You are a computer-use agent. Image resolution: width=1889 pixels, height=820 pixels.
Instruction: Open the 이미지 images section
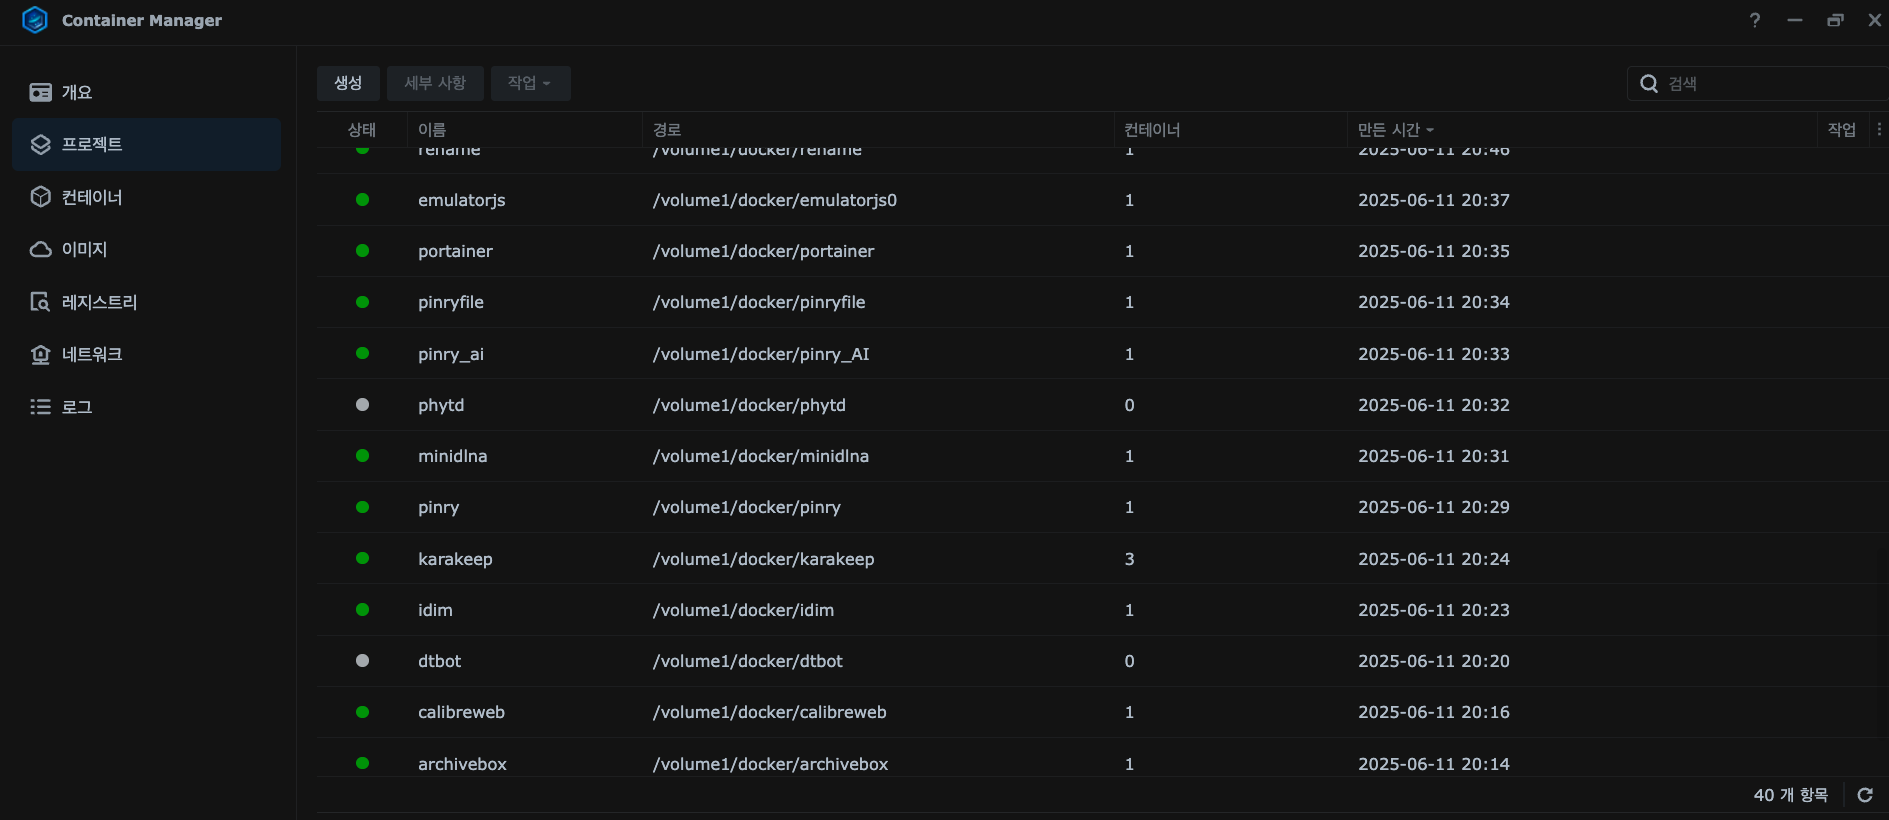[x=84, y=250]
